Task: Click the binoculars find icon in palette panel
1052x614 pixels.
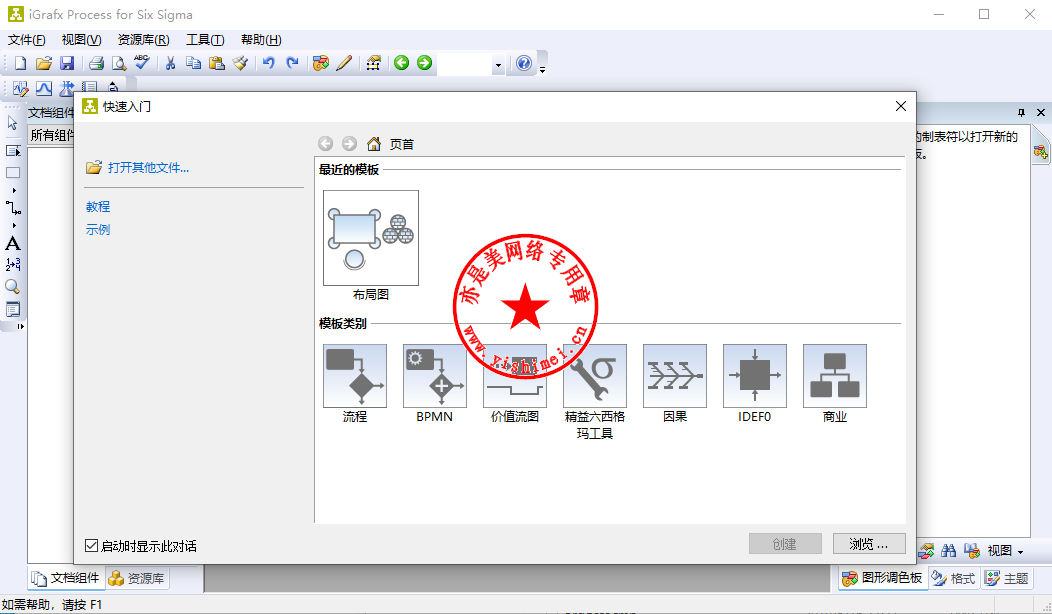Action: coord(949,551)
